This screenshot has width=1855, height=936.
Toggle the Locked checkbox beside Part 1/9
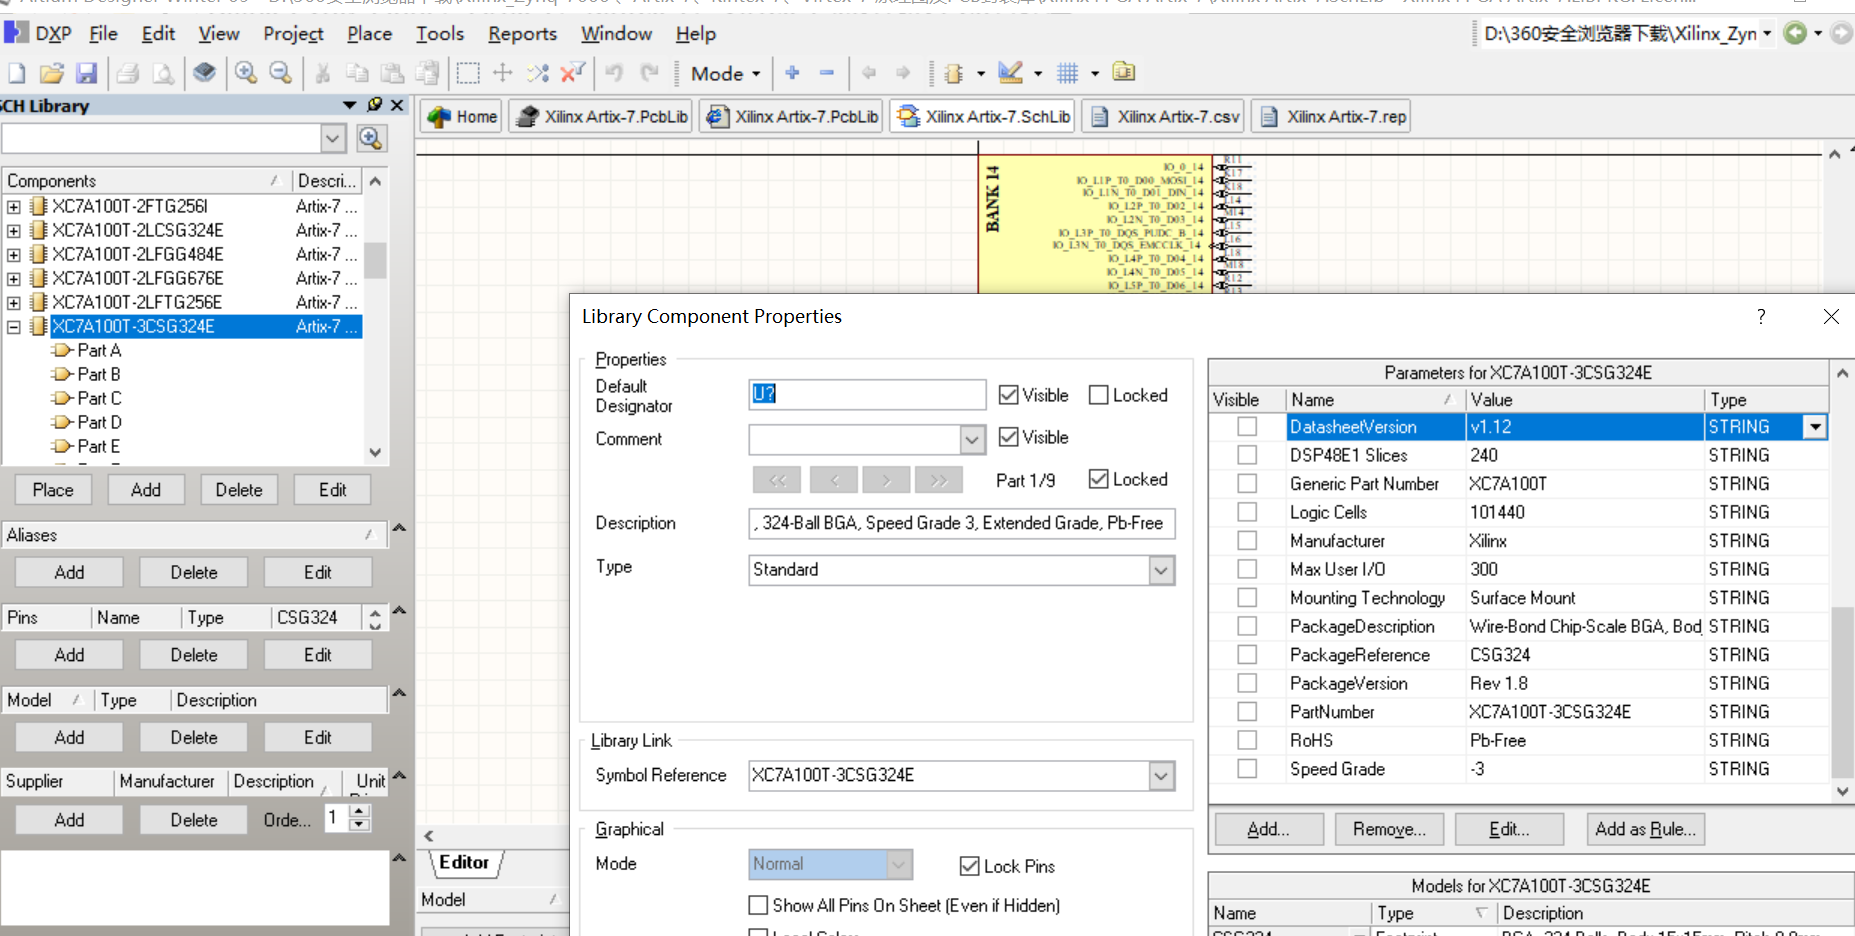pyautogui.click(x=1098, y=479)
